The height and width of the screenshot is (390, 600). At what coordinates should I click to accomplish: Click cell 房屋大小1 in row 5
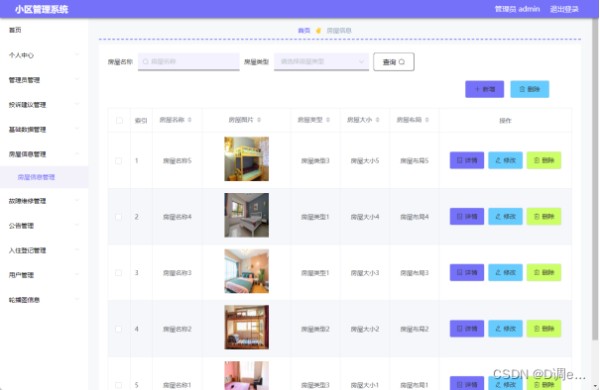pos(365,385)
